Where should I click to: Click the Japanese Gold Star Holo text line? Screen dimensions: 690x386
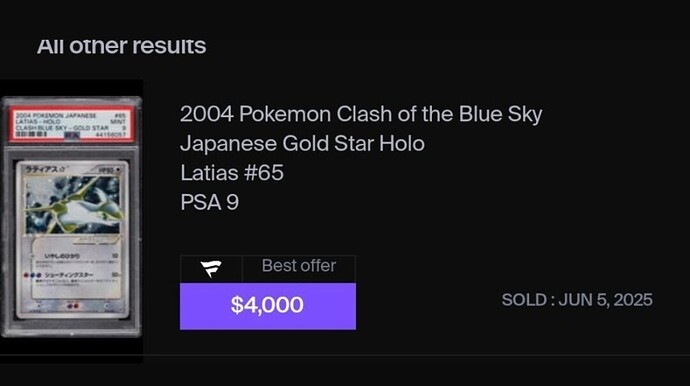tap(302, 143)
